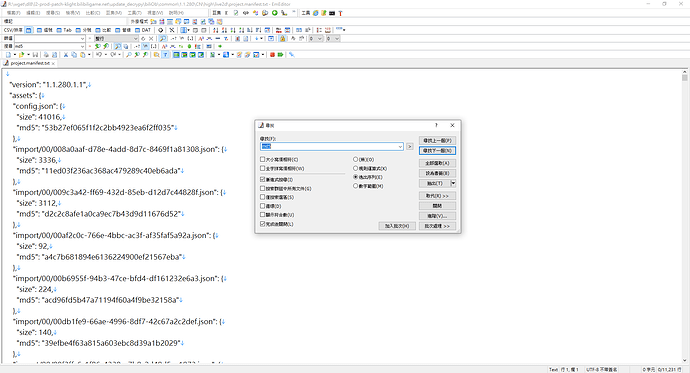Image resolution: width=690 pixels, height=373 pixels.
Task: Click the 取代(R) >> button
Action: coord(437,196)
